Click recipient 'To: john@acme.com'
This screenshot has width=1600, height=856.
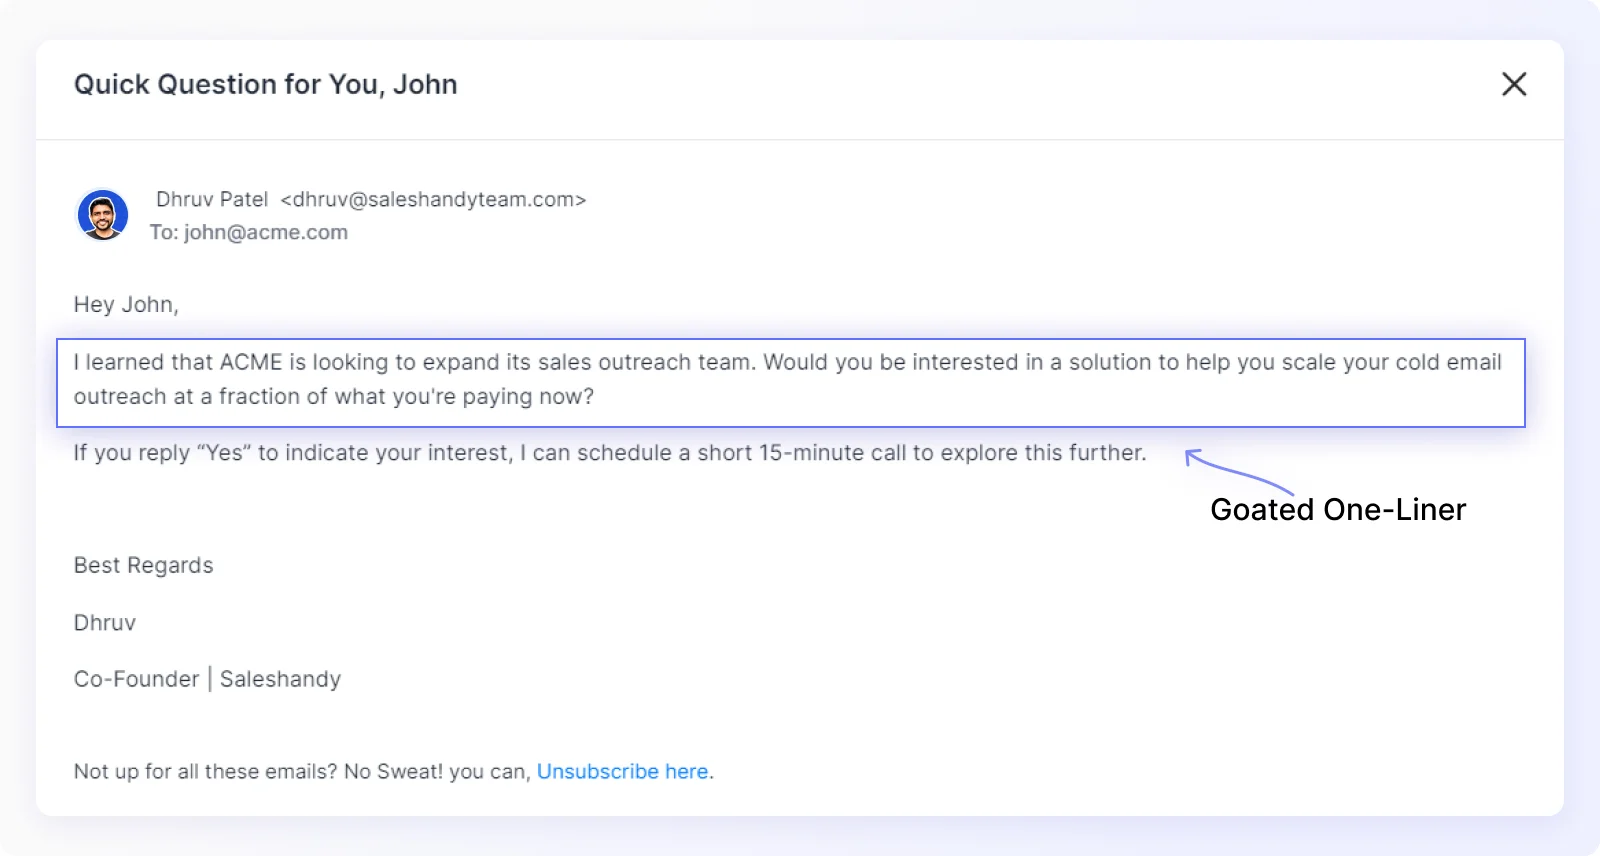click(249, 232)
